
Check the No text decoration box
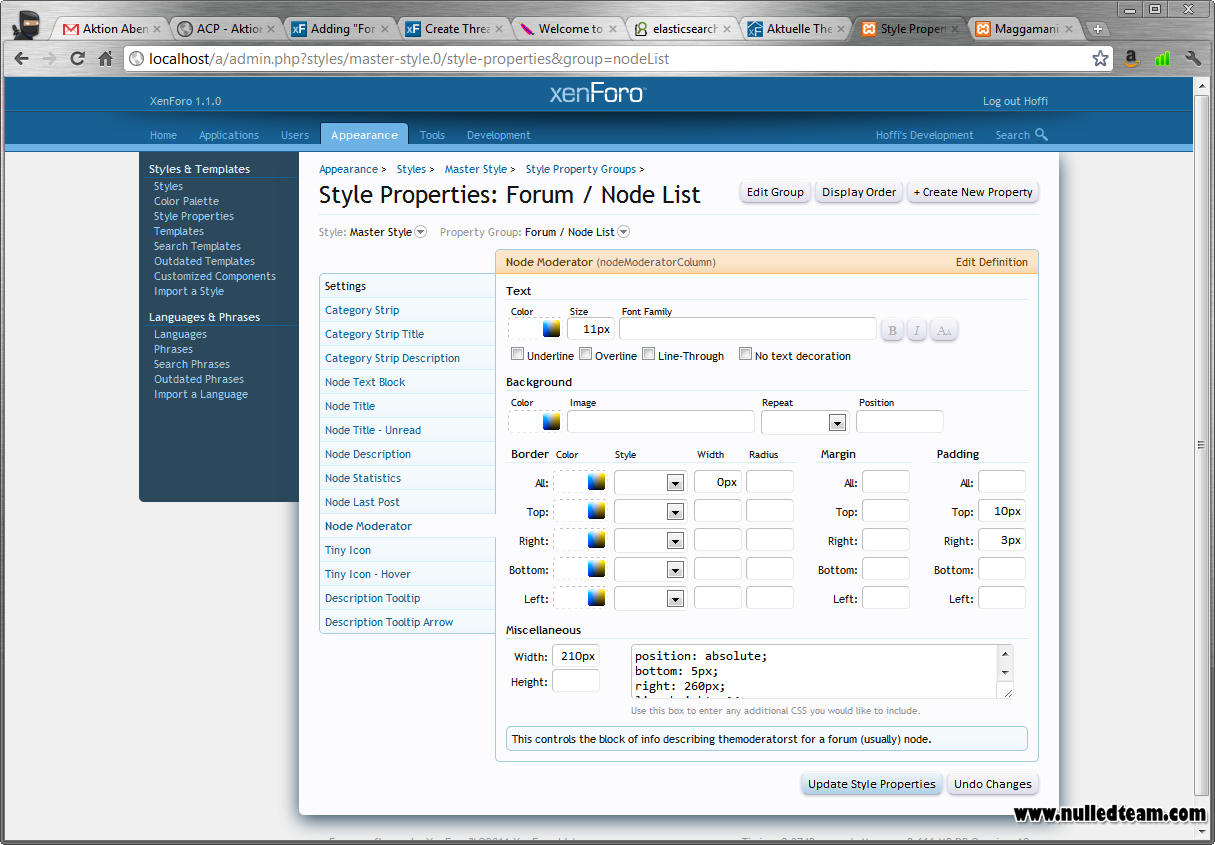coord(745,354)
